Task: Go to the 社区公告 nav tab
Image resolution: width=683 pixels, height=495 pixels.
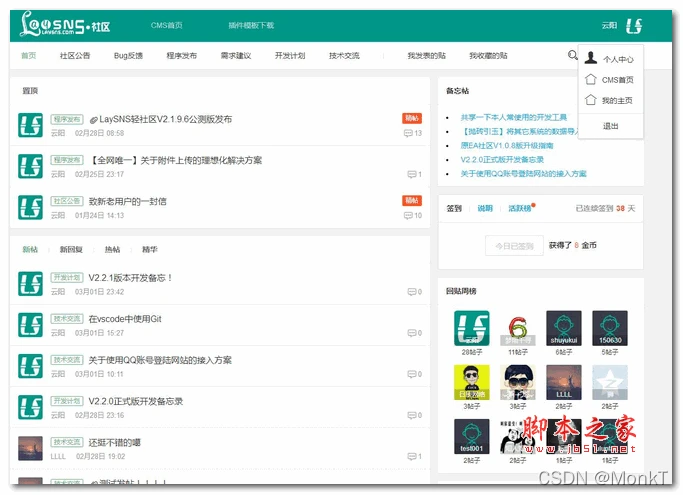Action: 75,55
